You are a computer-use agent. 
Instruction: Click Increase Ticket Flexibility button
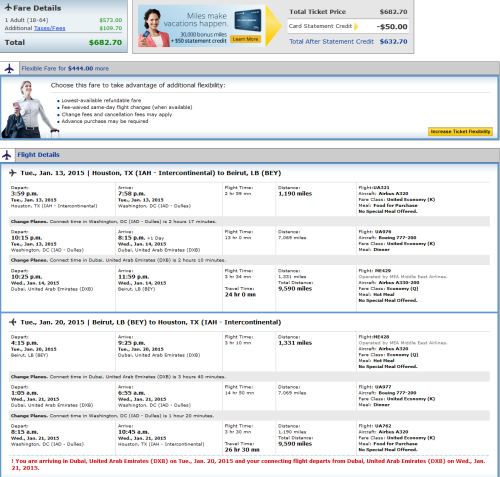460,132
